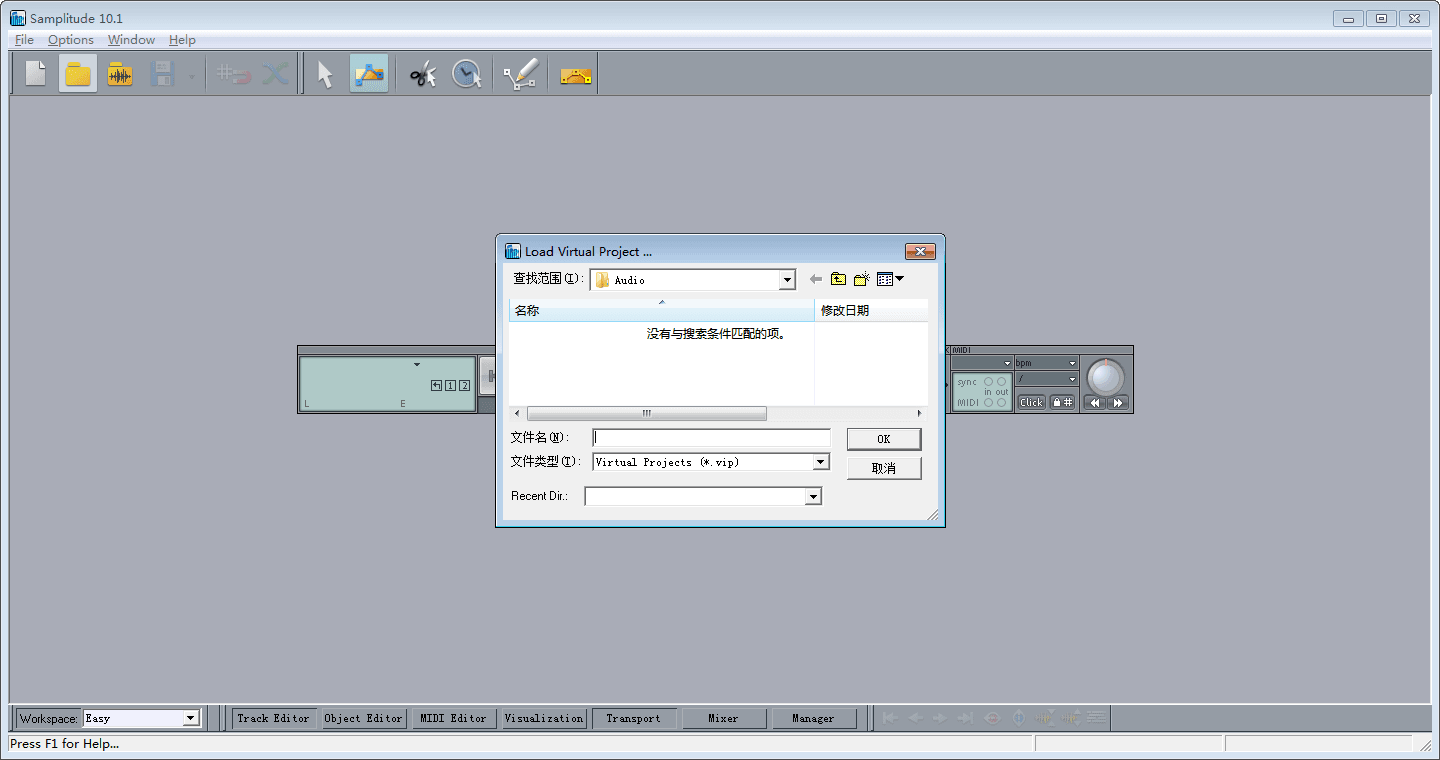
Task: Toggle the Click metronome button in transport
Action: pos(1031,402)
